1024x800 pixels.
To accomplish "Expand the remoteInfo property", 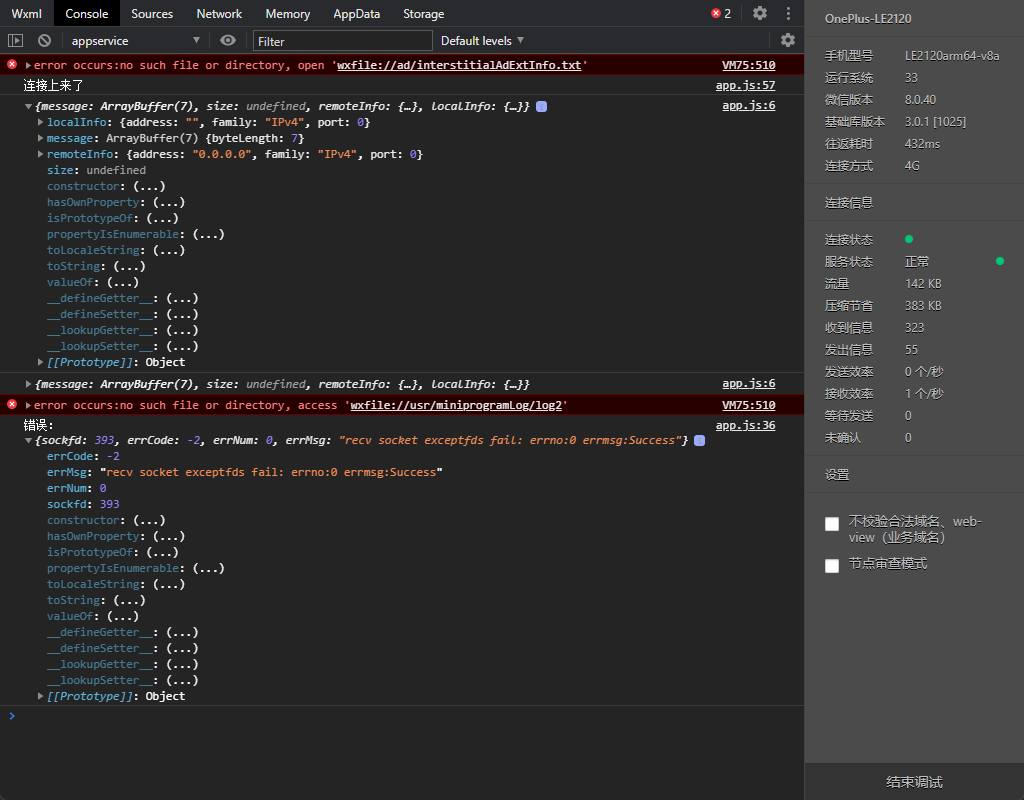I will pos(40,154).
